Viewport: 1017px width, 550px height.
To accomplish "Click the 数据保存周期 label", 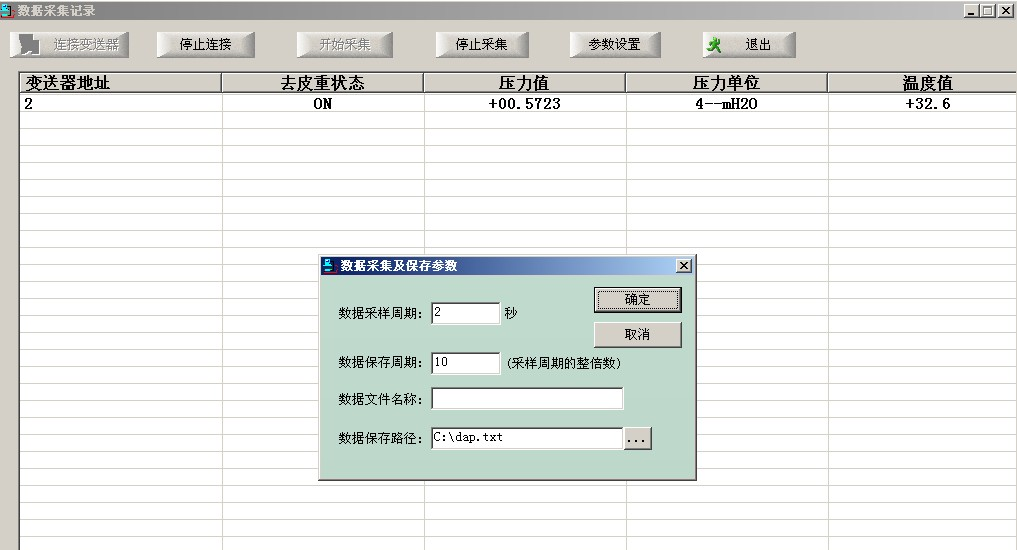I will tap(380, 363).
